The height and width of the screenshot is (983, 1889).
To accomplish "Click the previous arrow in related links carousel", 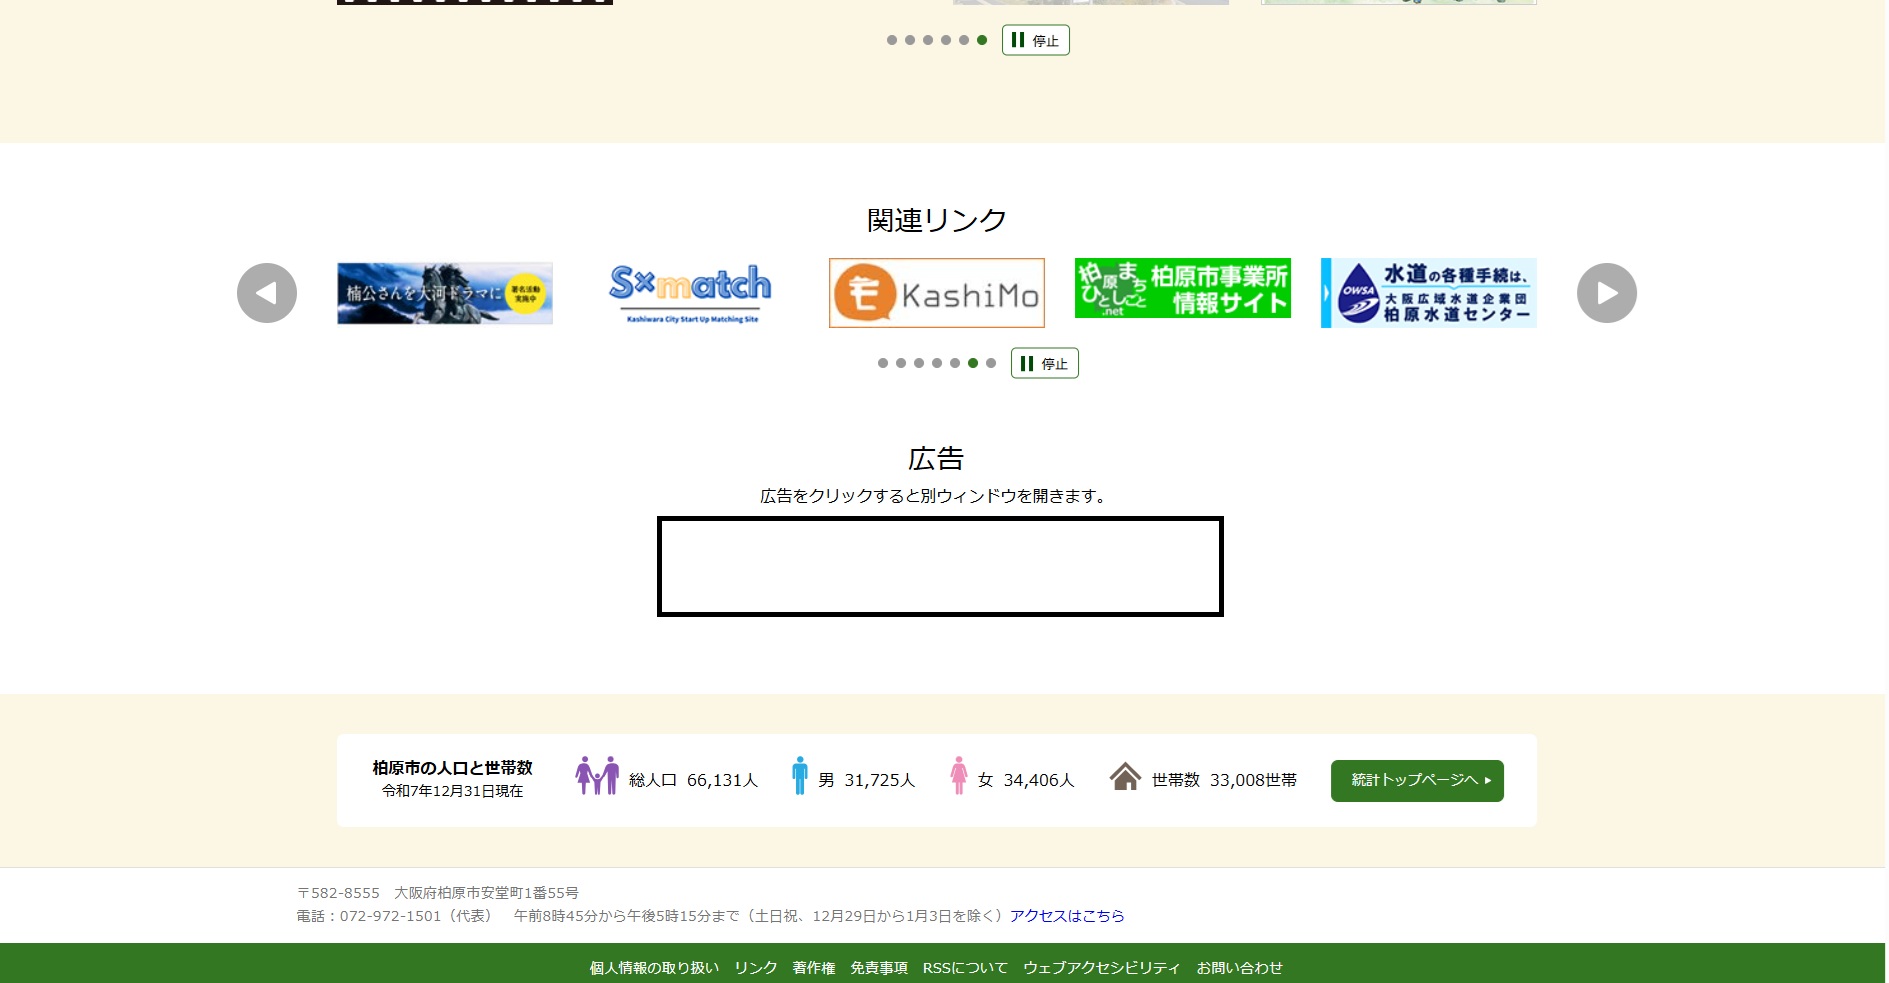I will [x=267, y=293].
